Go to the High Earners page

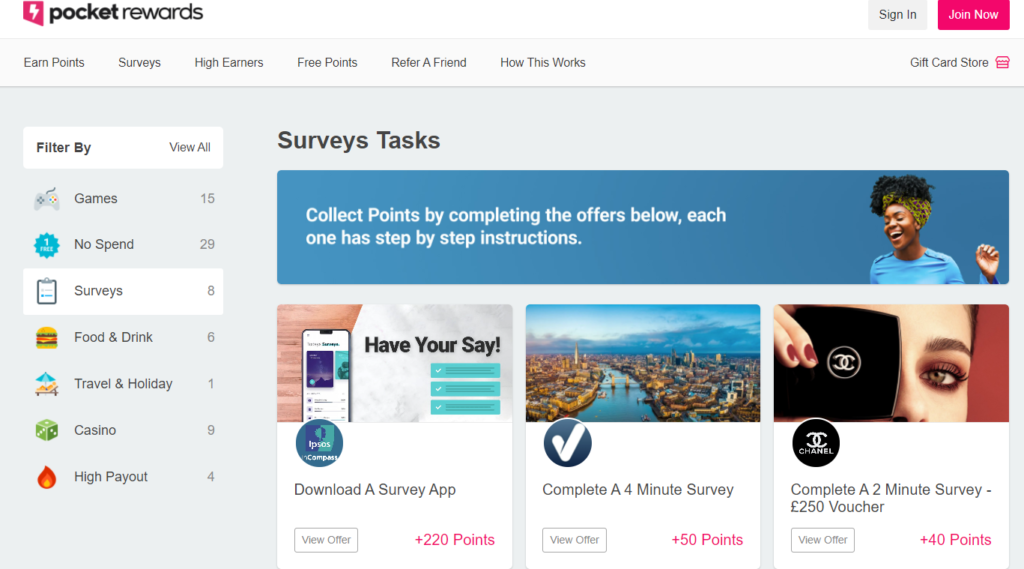click(229, 62)
